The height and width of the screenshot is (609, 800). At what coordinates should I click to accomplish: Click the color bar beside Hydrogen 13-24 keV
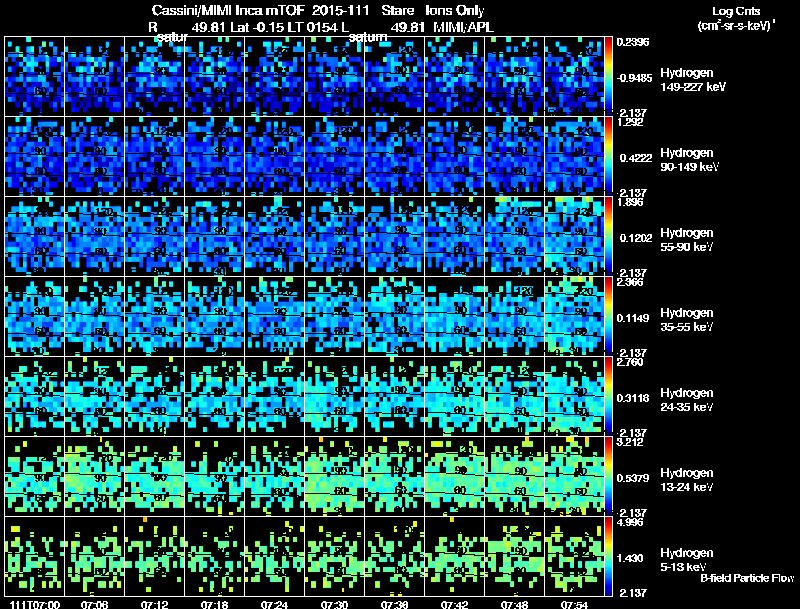pyautogui.click(x=608, y=476)
